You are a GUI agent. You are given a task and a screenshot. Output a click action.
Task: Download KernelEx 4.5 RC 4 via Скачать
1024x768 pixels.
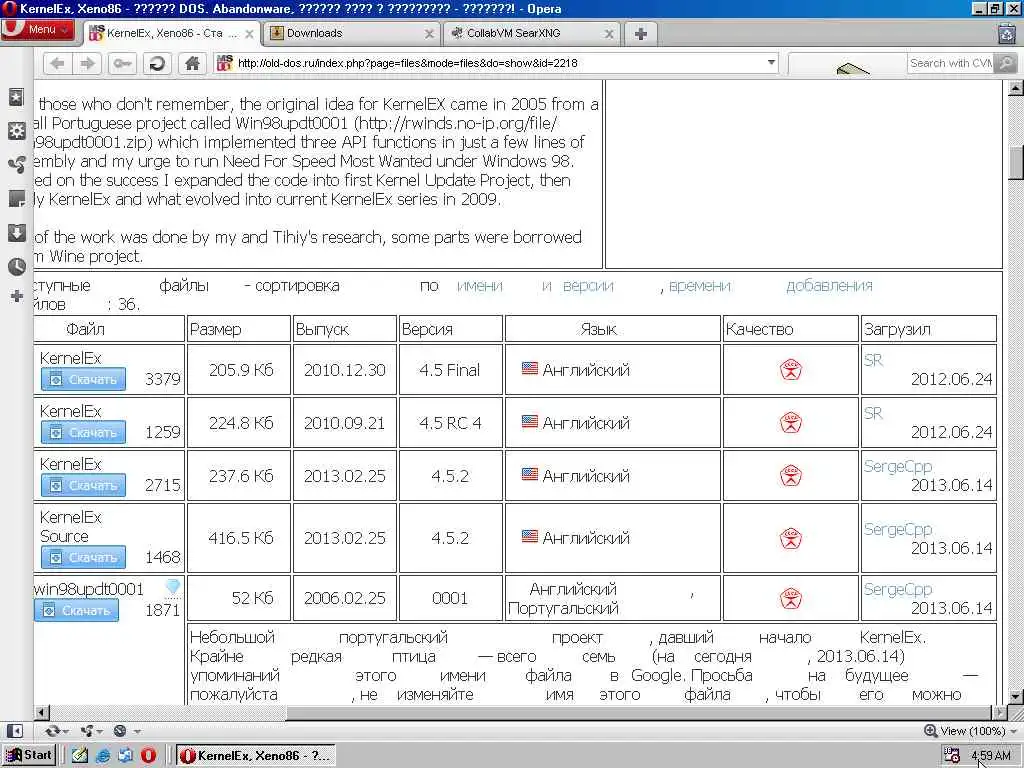tap(84, 432)
